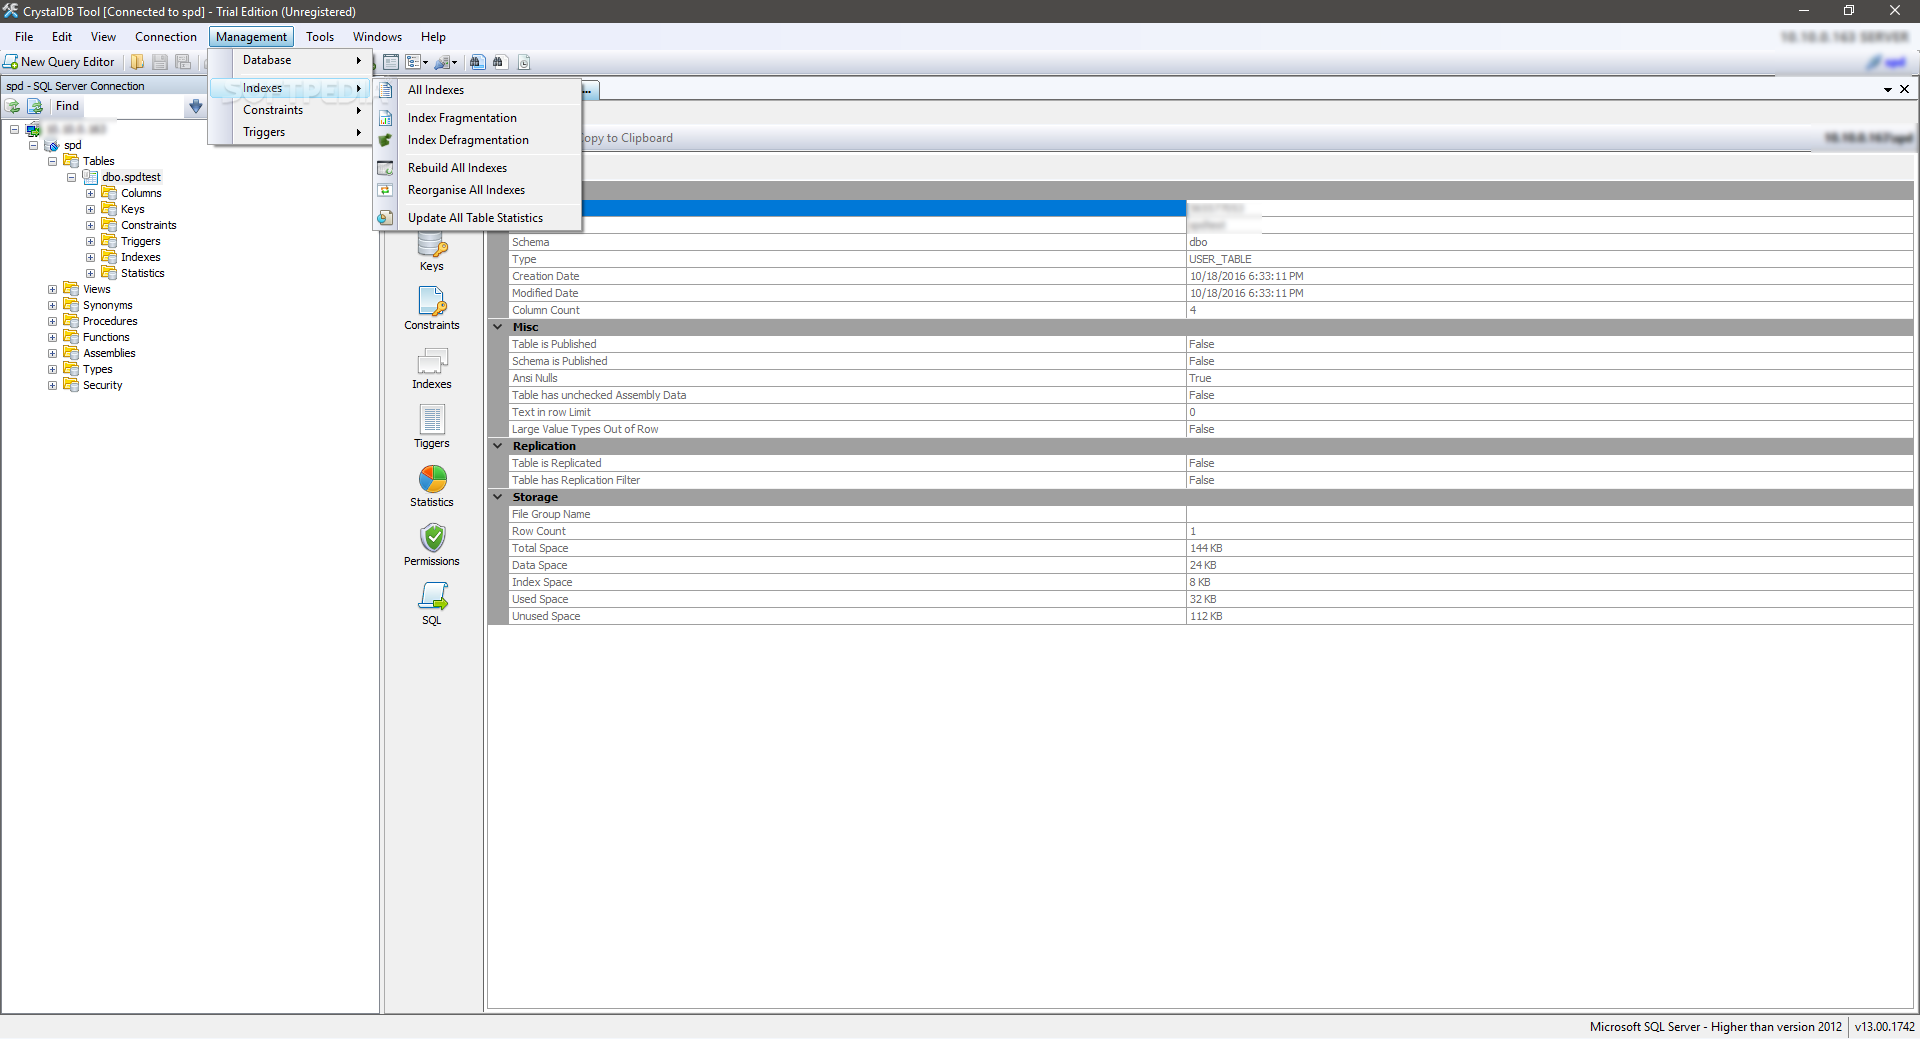Image resolution: width=1920 pixels, height=1040 pixels.
Task: Open the Constraints submenu in Management
Action: pos(290,110)
